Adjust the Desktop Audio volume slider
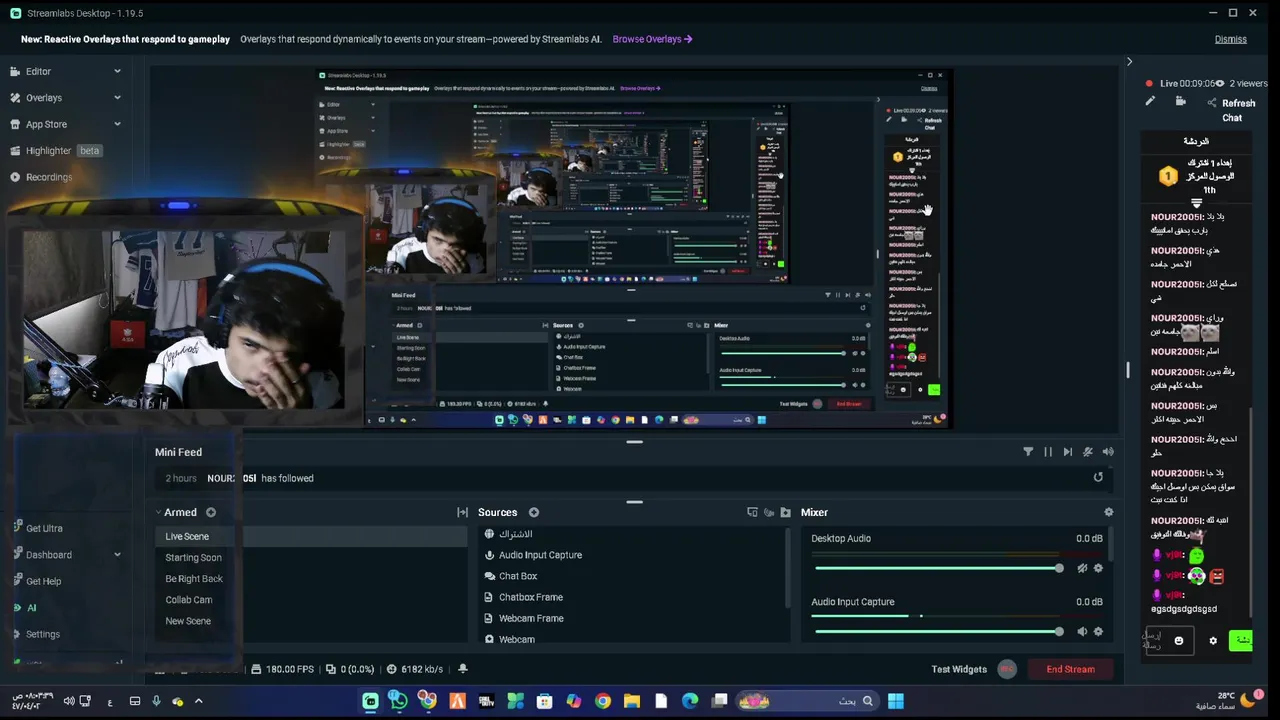Image resolution: width=1280 pixels, height=720 pixels. point(938,568)
